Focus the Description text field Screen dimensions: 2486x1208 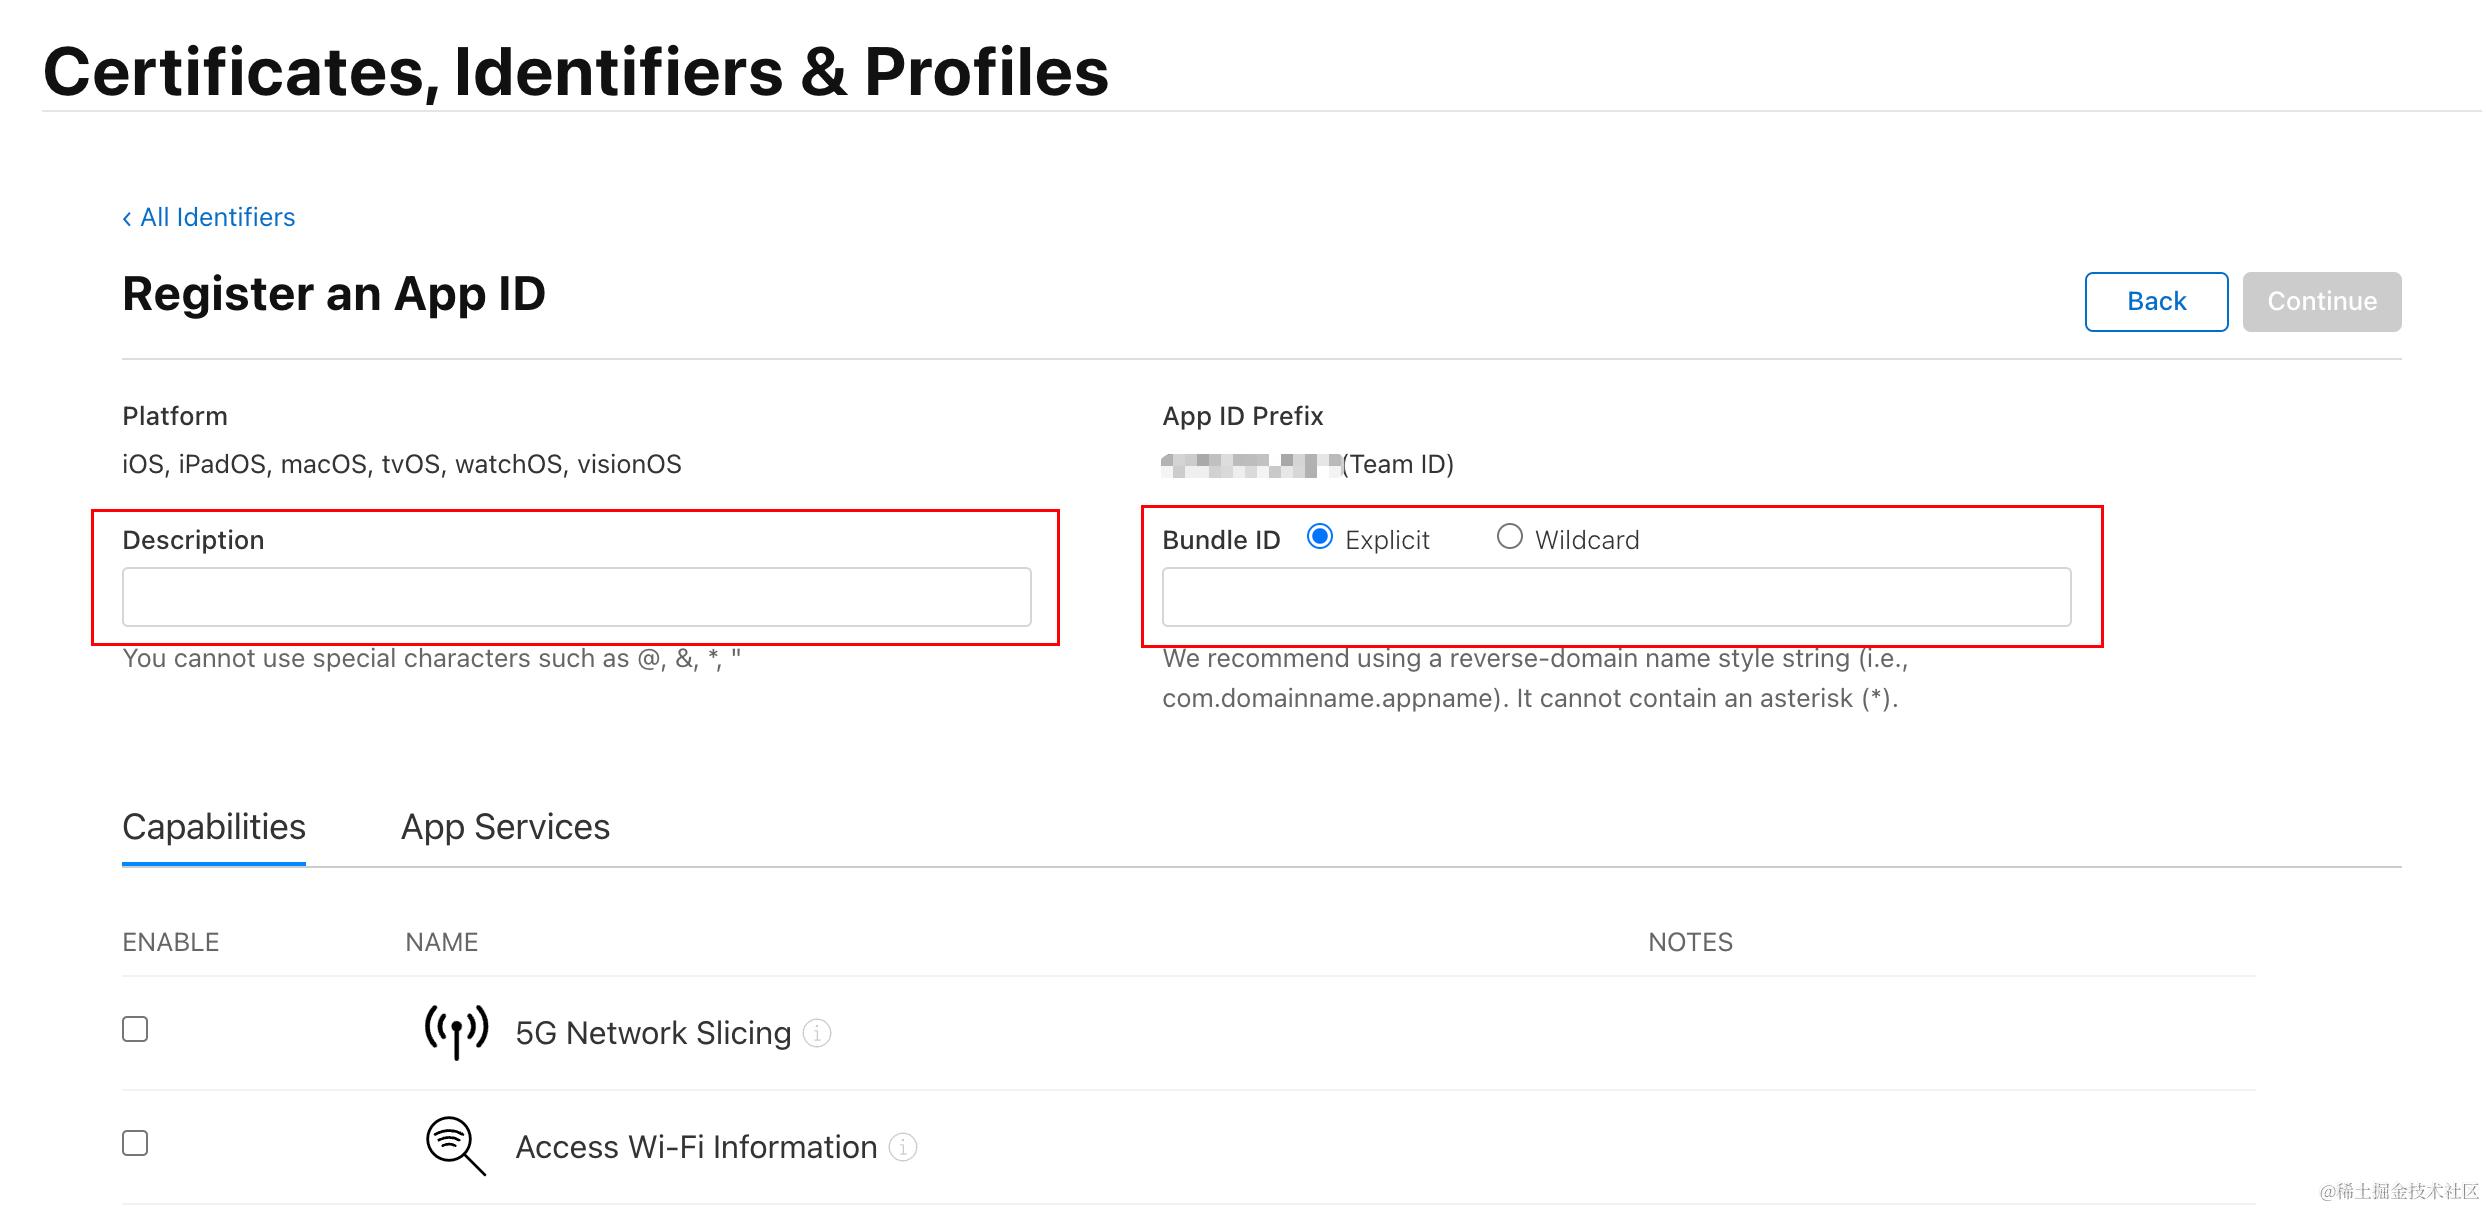(x=577, y=597)
